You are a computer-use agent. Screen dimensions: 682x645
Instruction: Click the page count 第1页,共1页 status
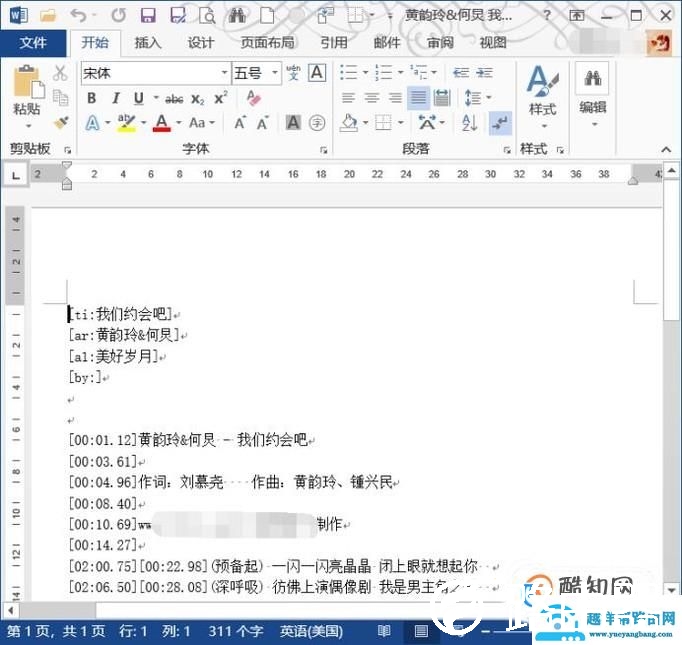click(57, 631)
